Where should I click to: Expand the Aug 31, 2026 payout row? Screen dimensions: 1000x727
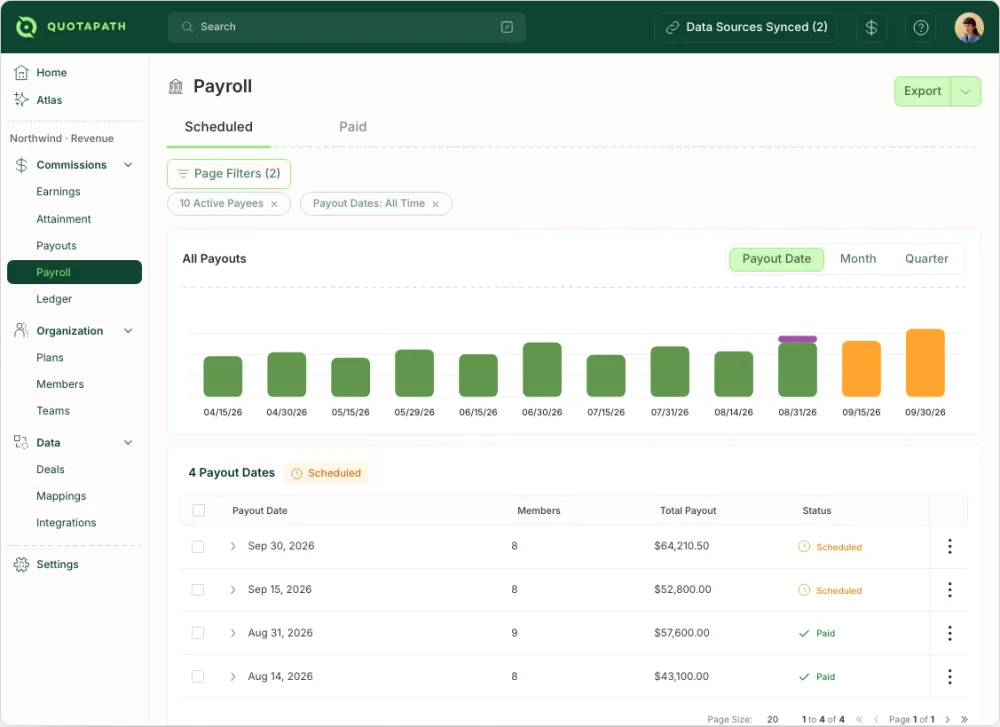(x=233, y=633)
